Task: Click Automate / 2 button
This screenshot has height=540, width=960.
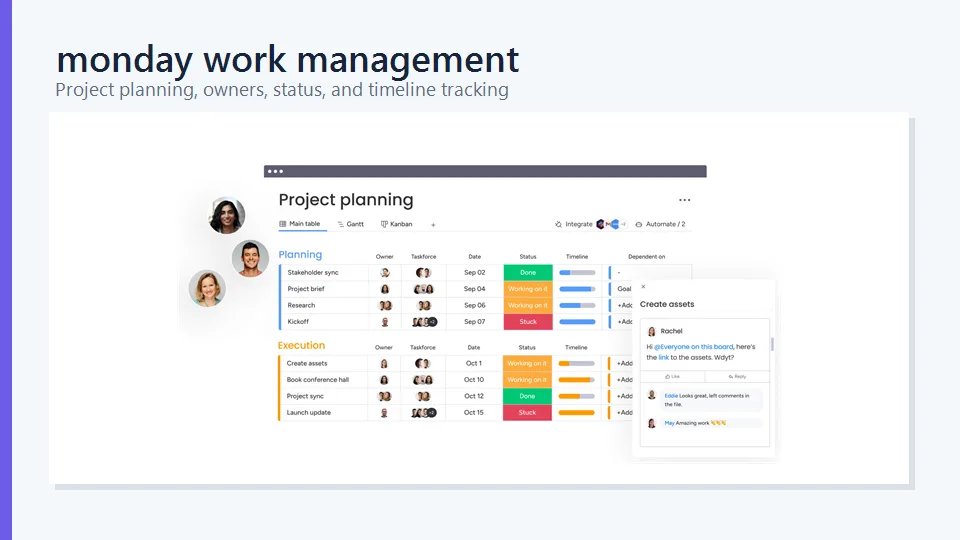Action: [661, 224]
